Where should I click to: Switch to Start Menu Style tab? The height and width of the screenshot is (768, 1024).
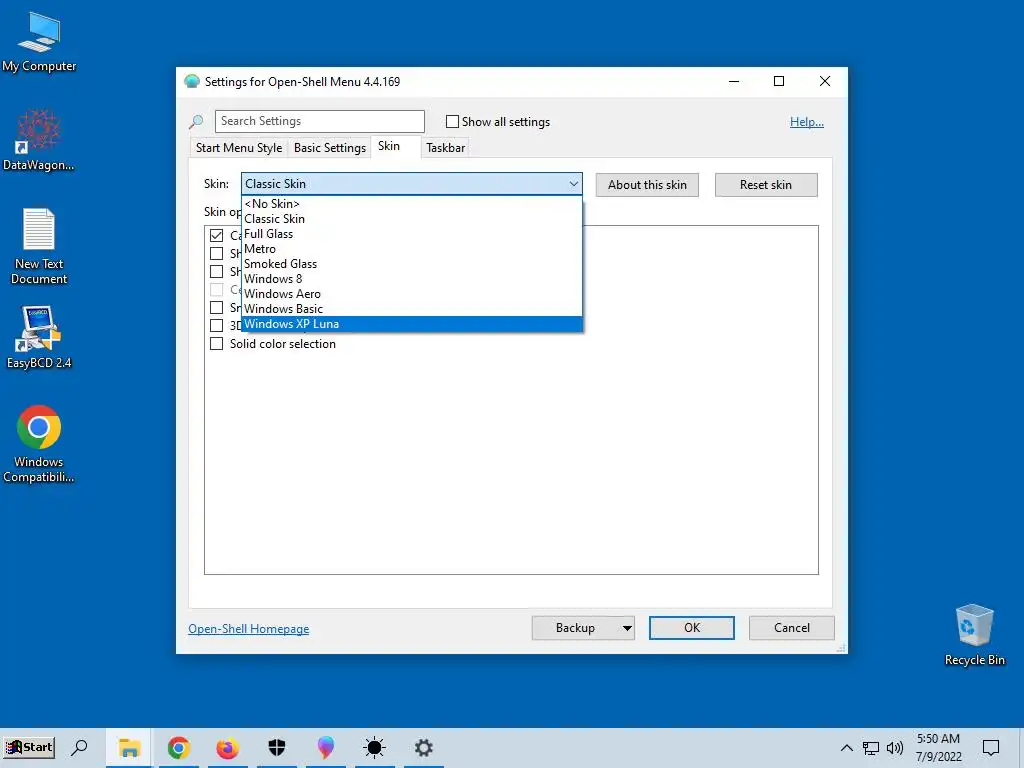coord(239,148)
